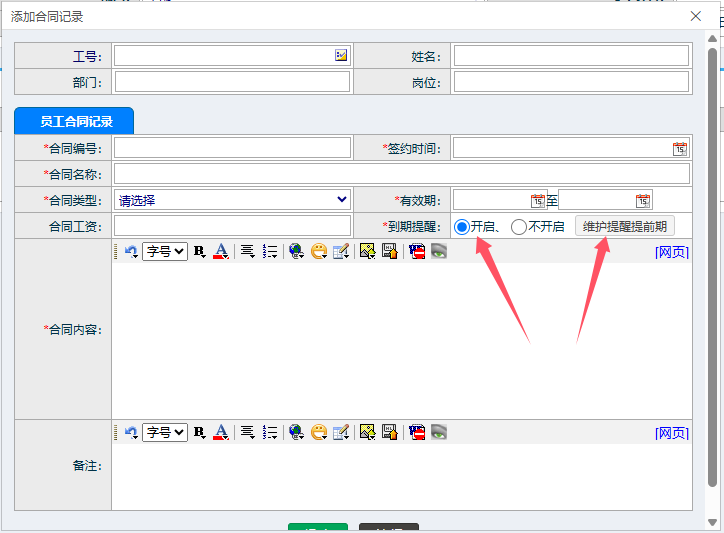The height and width of the screenshot is (533, 724).
Task: Click the undo icon in 合同内容 editor
Action: tap(131, 252)
